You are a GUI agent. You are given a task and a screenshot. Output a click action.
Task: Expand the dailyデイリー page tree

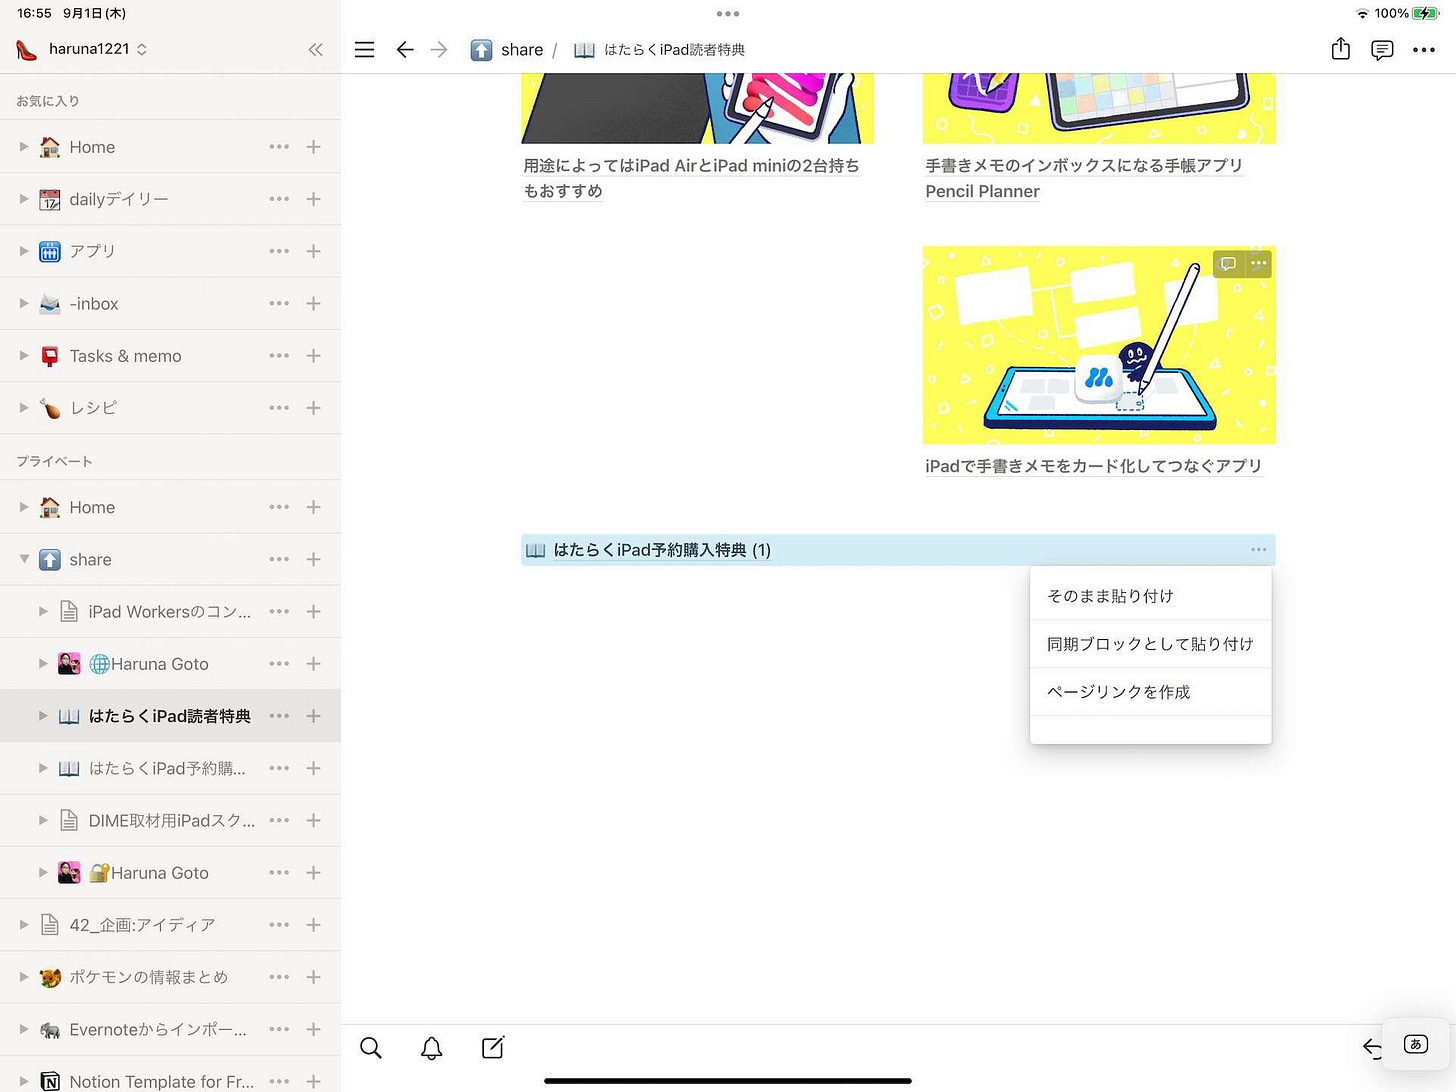coord(24,199)
